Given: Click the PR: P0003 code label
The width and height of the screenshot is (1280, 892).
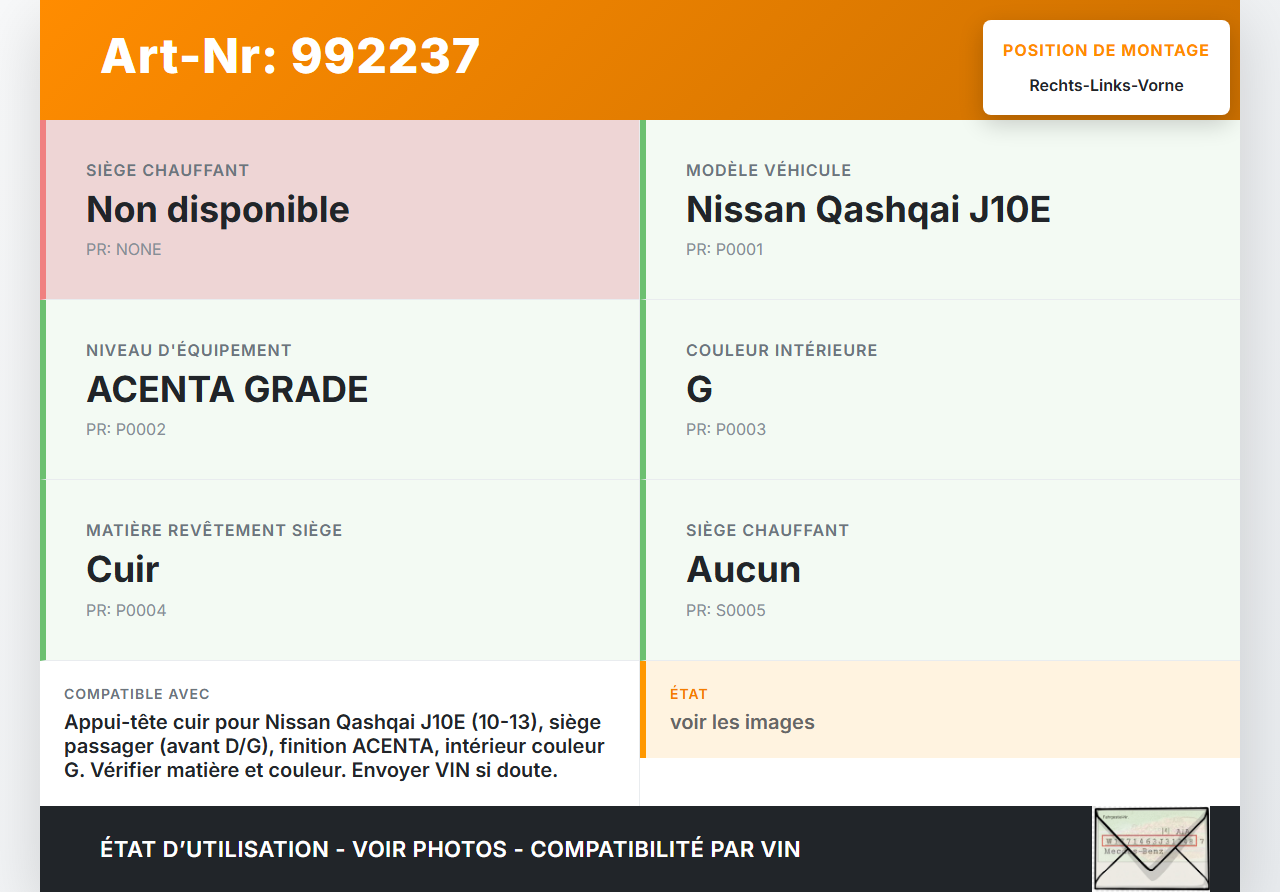Looking at the screenshot, I should (x=726, y=429).
